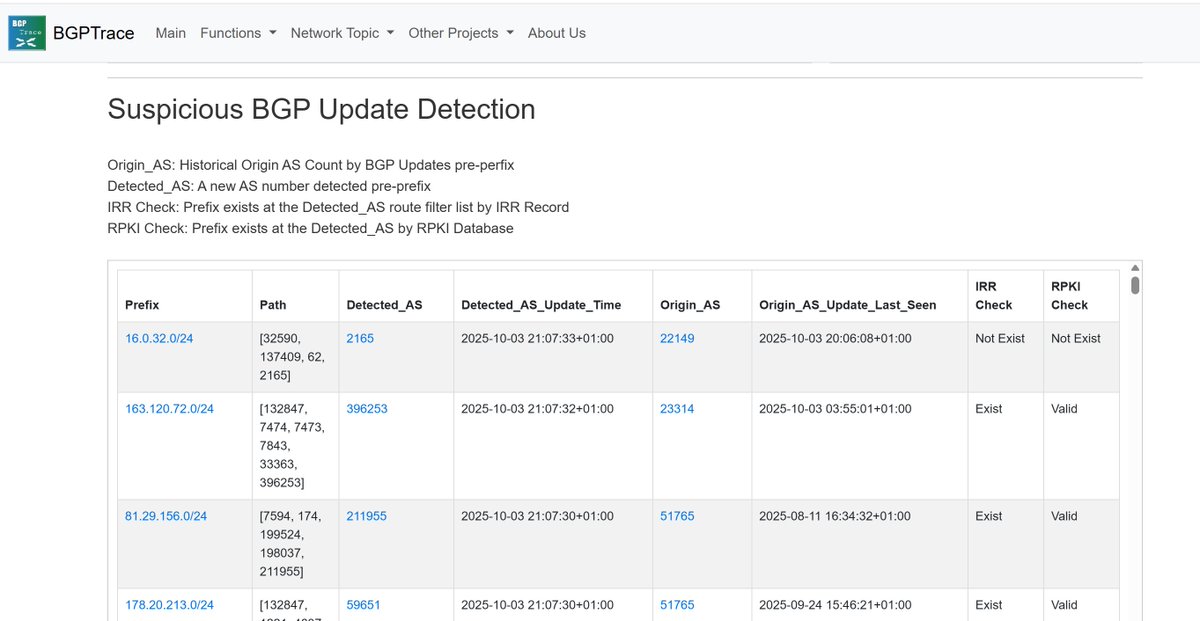Go to Main page
The image size is (1200, 621).
pyautogui.click(x=171, y=33)
